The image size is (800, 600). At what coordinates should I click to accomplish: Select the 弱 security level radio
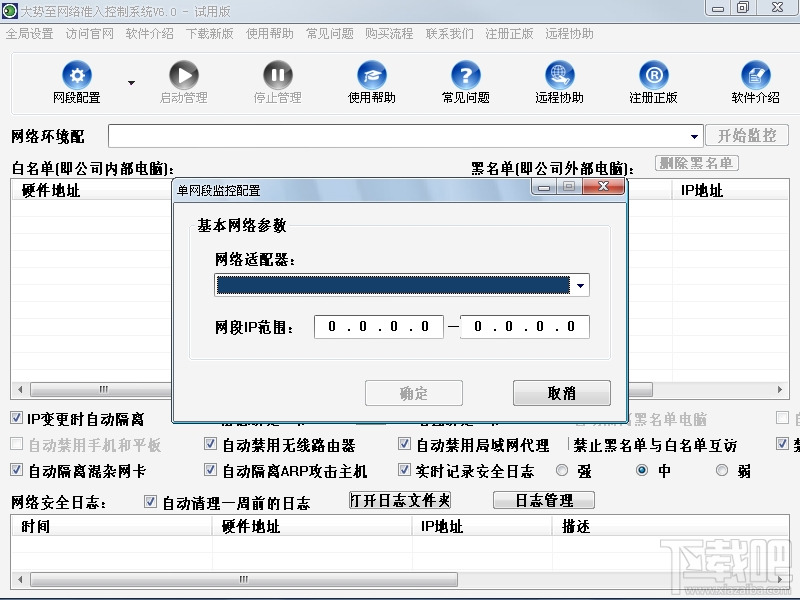click(x=723, y=470)
